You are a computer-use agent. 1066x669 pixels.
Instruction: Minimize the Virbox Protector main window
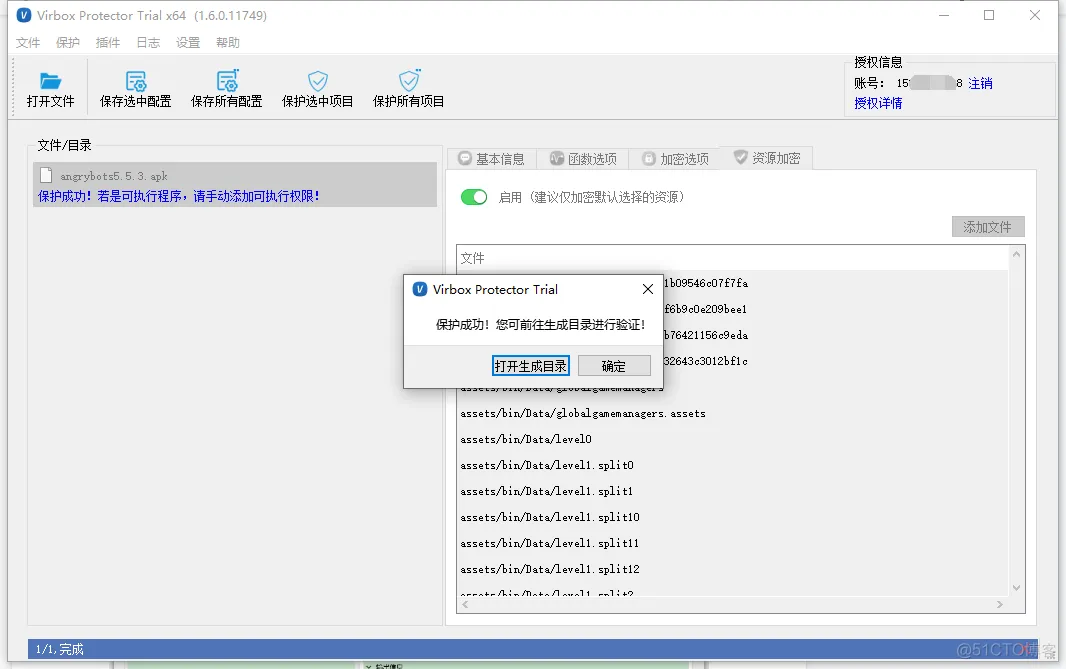pos(944,15)
